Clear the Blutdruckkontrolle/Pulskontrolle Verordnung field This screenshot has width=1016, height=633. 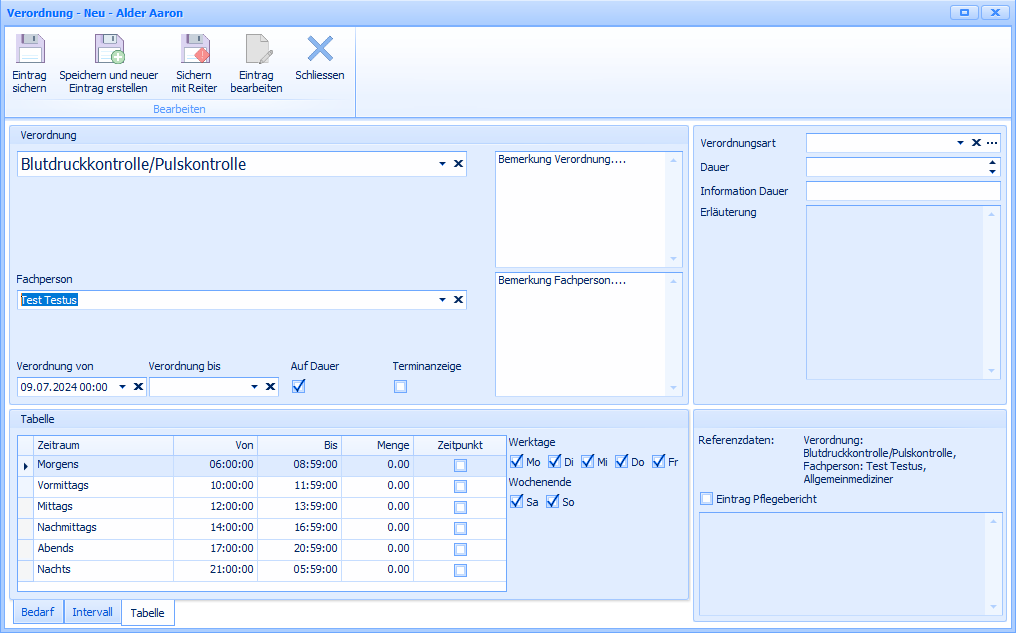(459, 164)
